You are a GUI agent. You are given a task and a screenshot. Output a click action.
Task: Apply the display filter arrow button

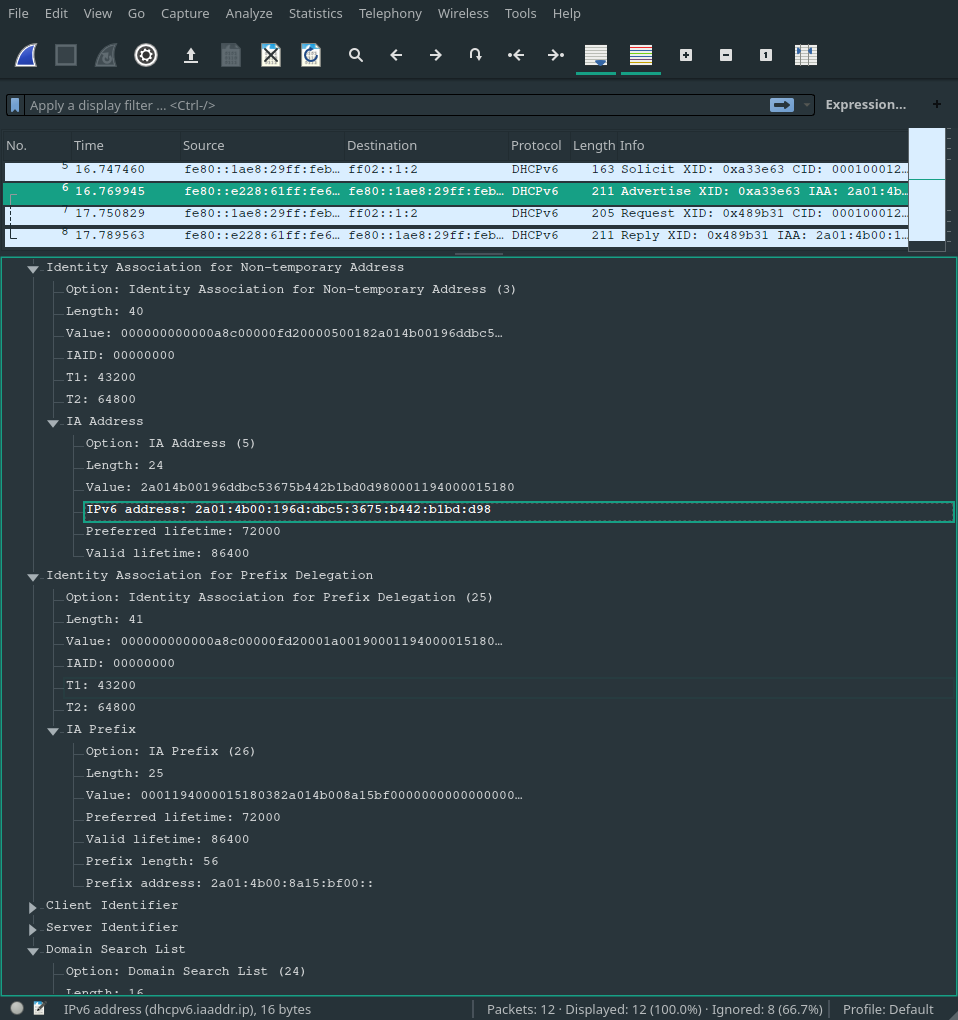(x=782, y=105)
